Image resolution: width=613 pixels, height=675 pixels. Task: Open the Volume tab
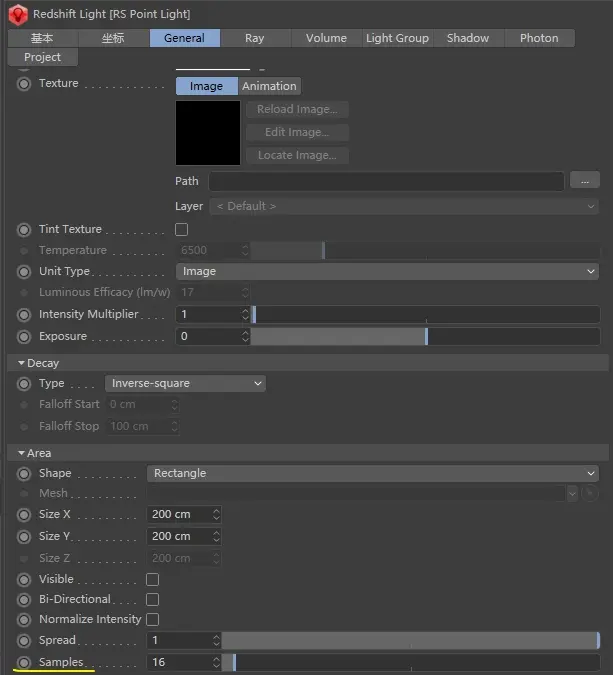tap(326, 38)
